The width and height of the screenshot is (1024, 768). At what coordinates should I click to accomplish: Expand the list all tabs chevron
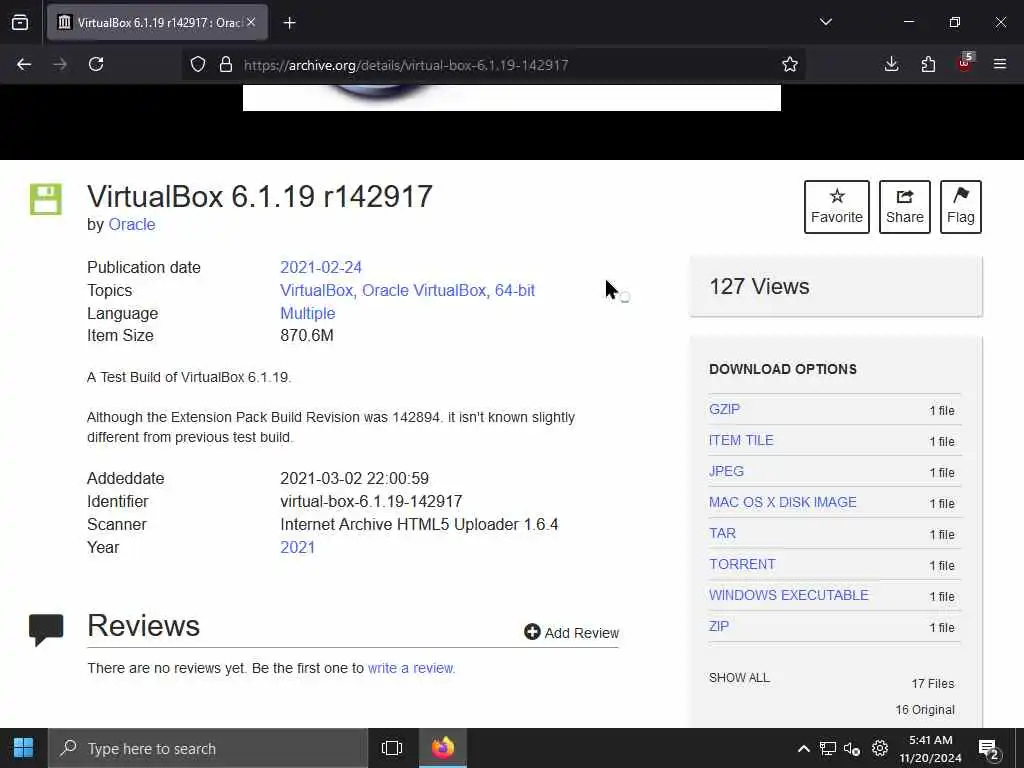pos(825,22)
